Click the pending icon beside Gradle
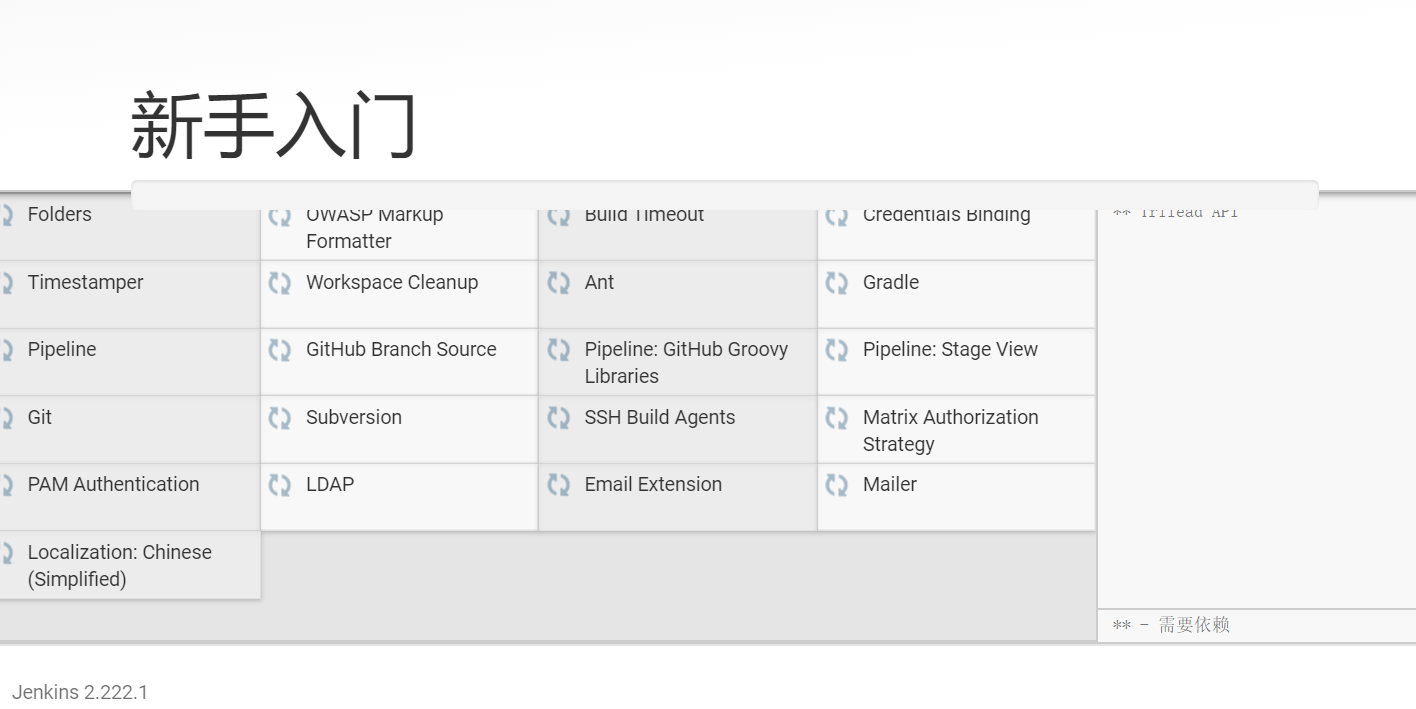 tap(836, 283)
